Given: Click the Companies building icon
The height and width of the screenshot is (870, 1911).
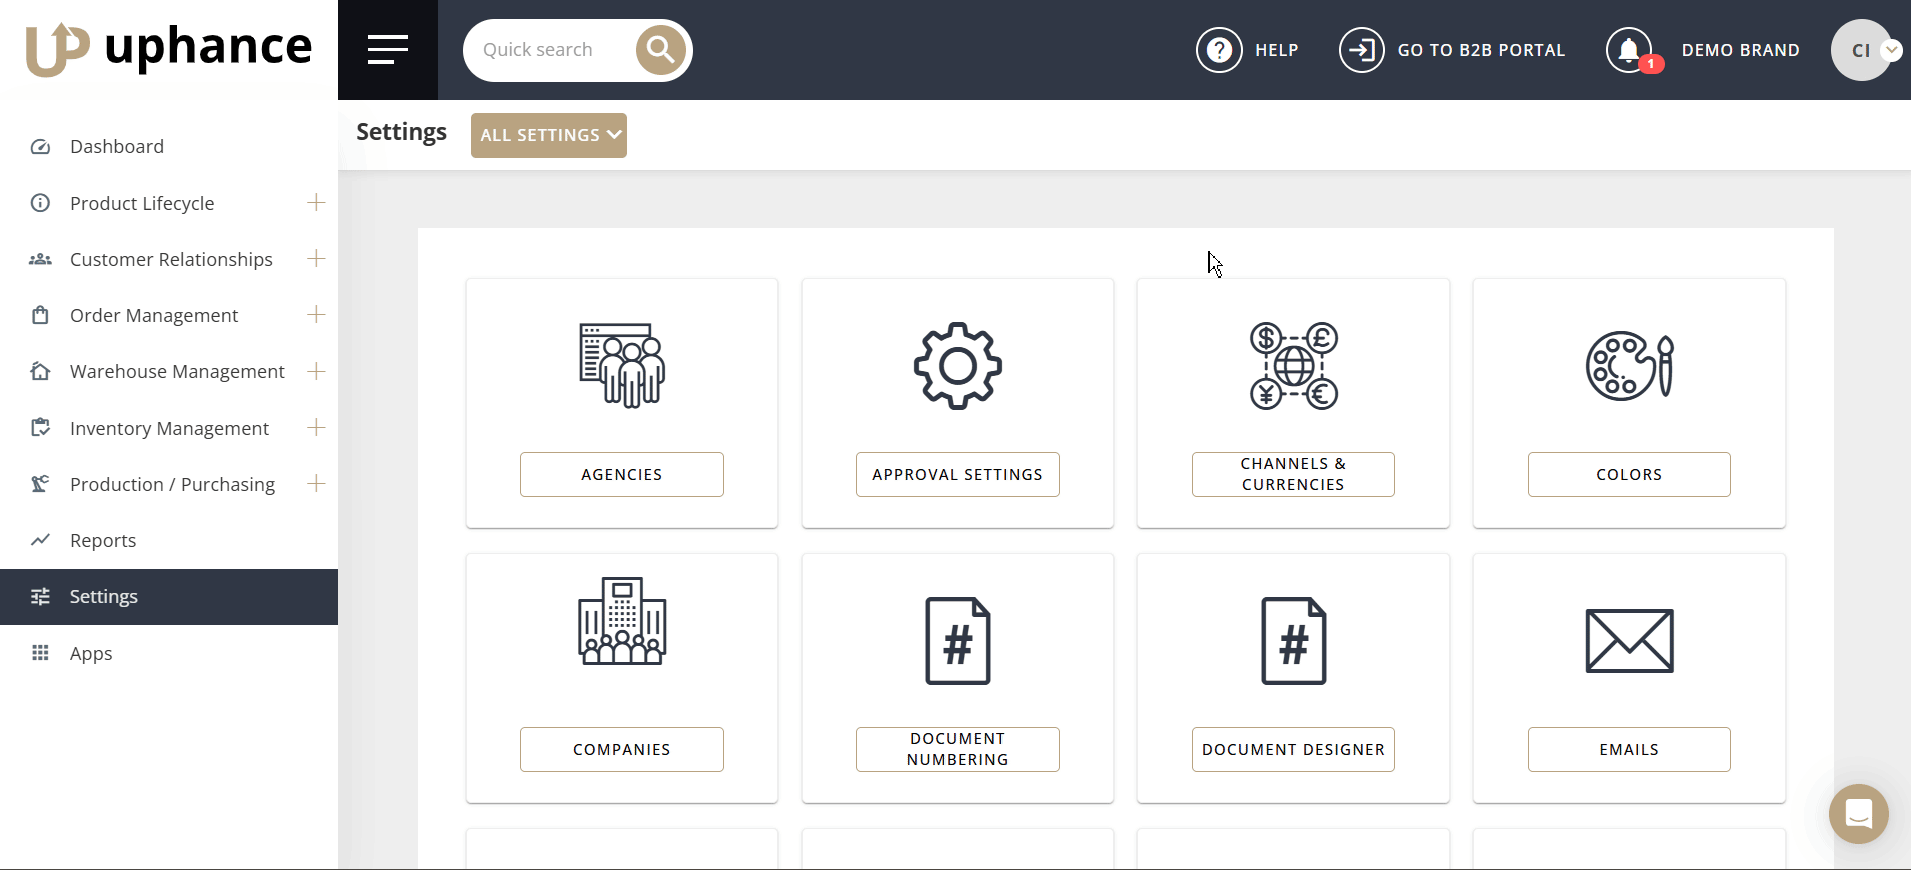Looking at the screenshot, I should pyautogui.click(x=621, y=621).
